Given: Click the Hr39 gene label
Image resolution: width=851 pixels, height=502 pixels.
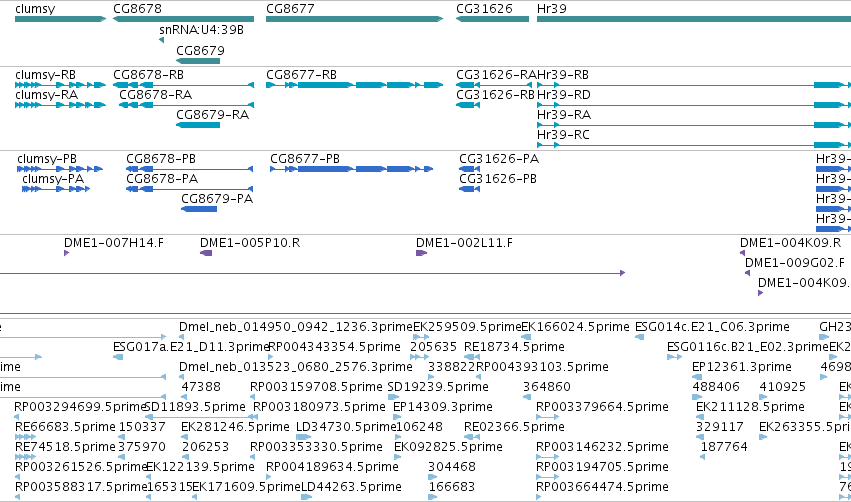Looking at the screenshot, I should point(551,9).
